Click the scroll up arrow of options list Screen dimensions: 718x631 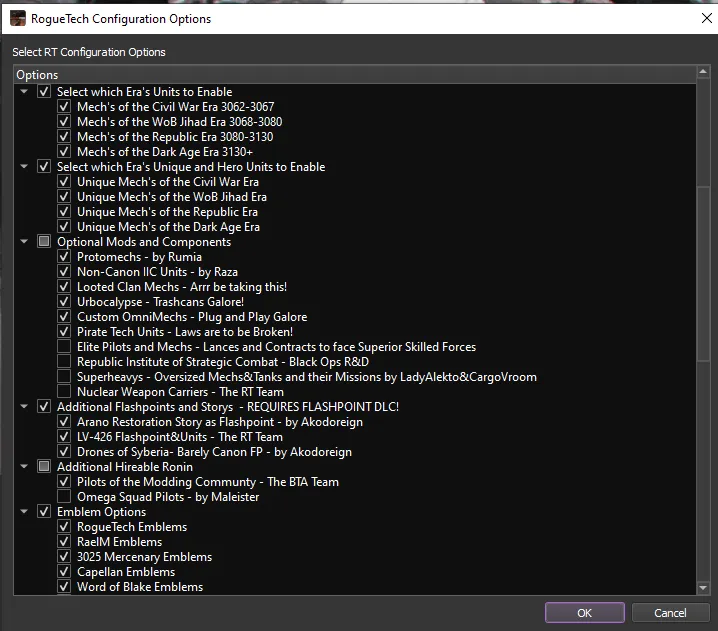[x=703, y=71]
